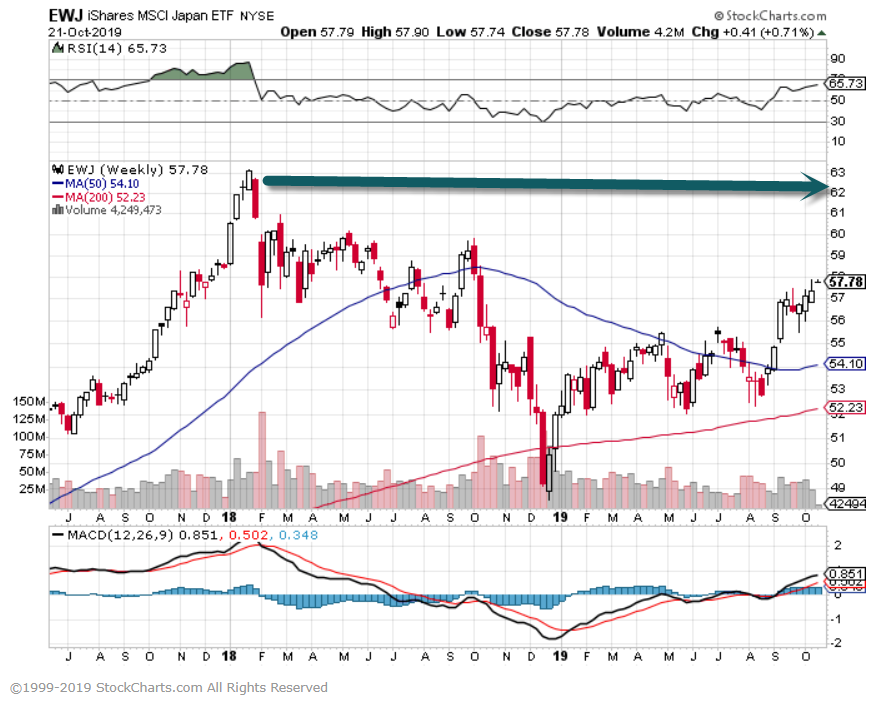Click the 90 RSI axis label
The width and height of the screenshot is (893, 707).
[838, 59]
